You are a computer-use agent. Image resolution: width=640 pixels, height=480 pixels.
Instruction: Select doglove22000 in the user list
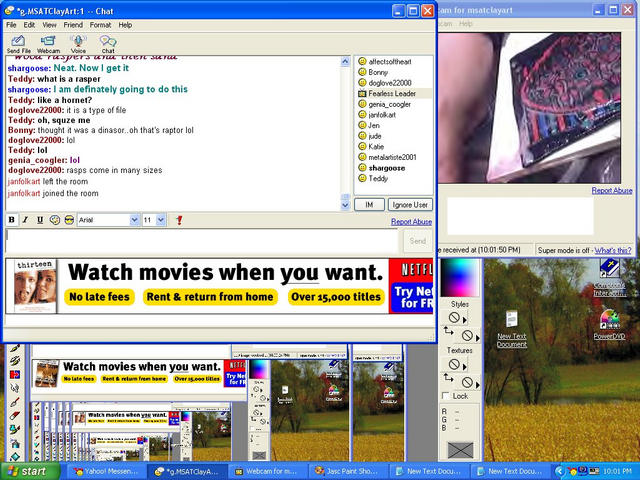point(393,83)
